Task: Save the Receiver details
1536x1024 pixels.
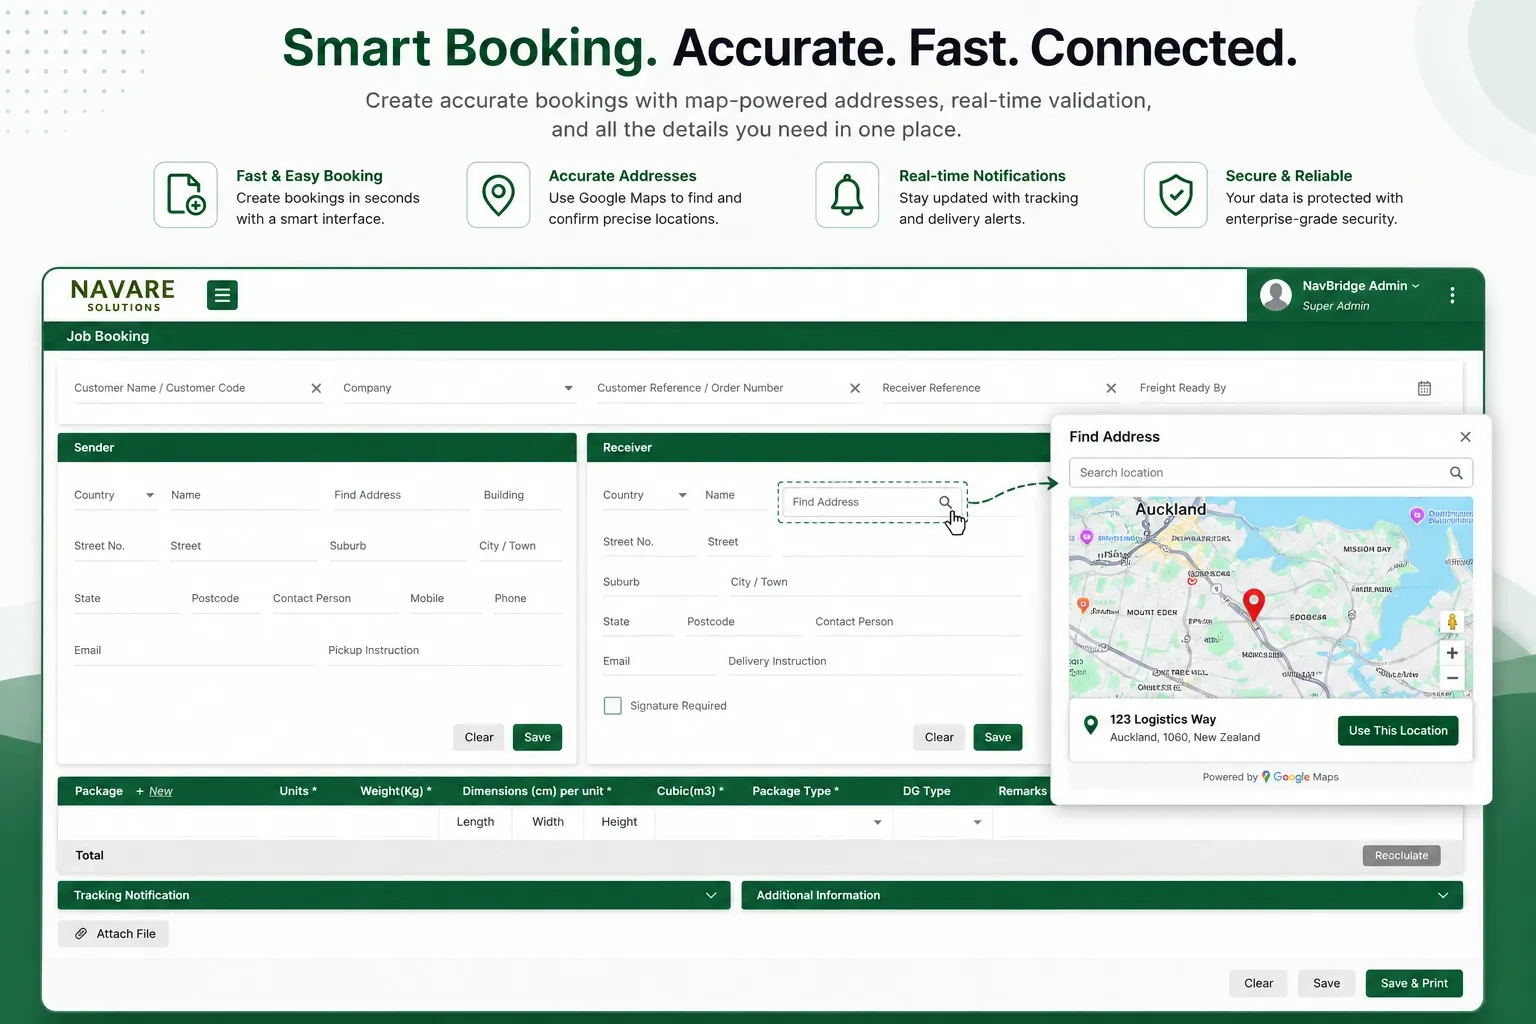Action: [x=997, y=737]
